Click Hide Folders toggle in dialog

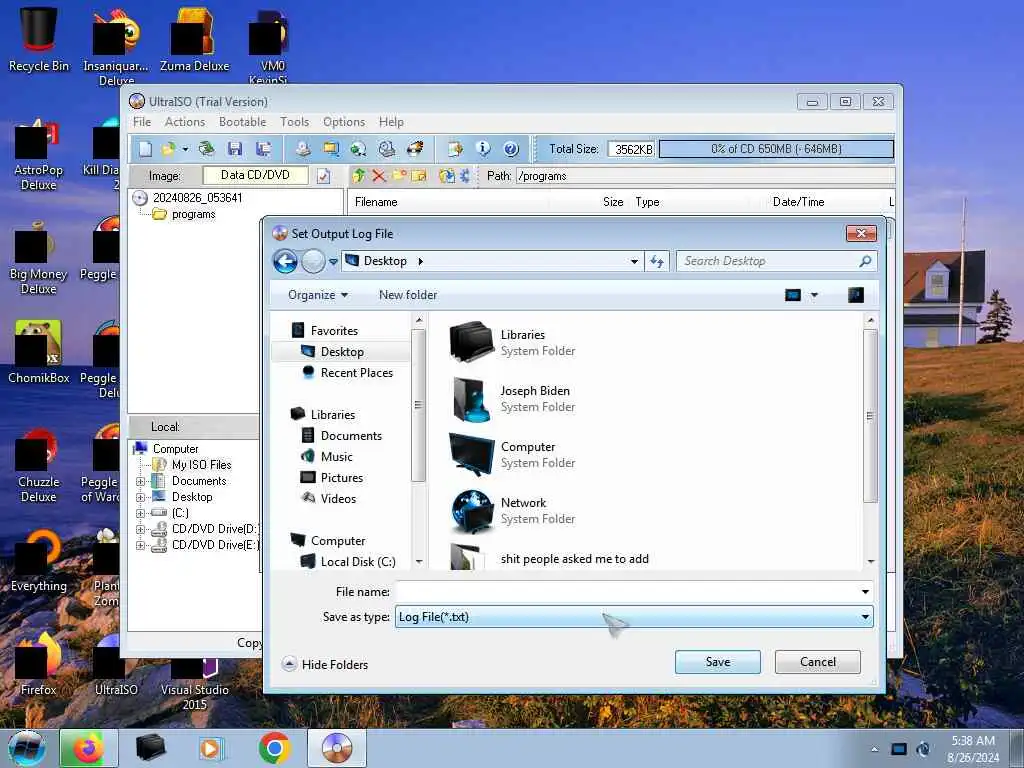pos(325,664)
